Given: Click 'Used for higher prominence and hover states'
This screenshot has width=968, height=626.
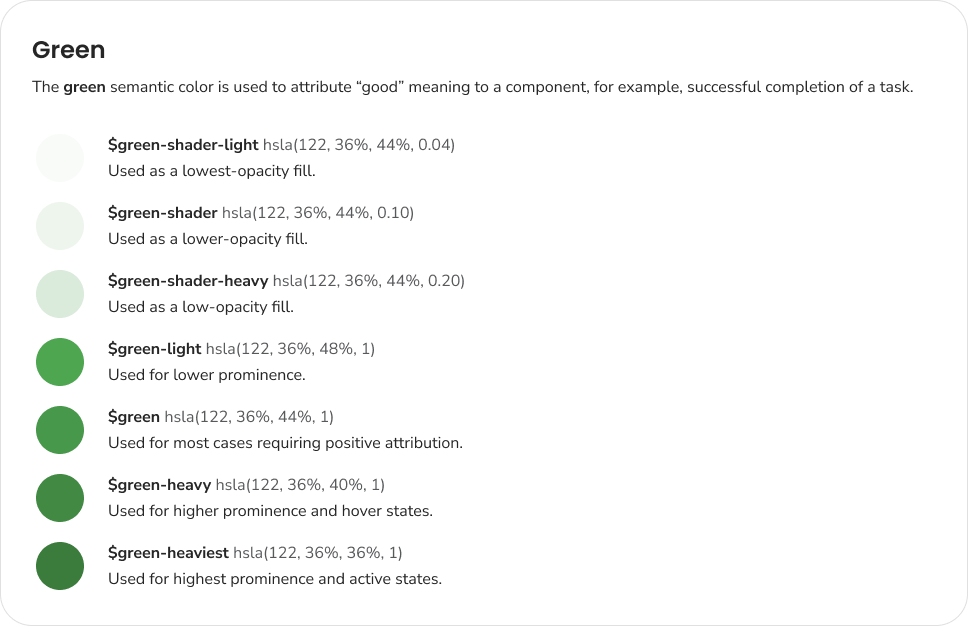Looking at the screenshot, I should coord(270,511).
